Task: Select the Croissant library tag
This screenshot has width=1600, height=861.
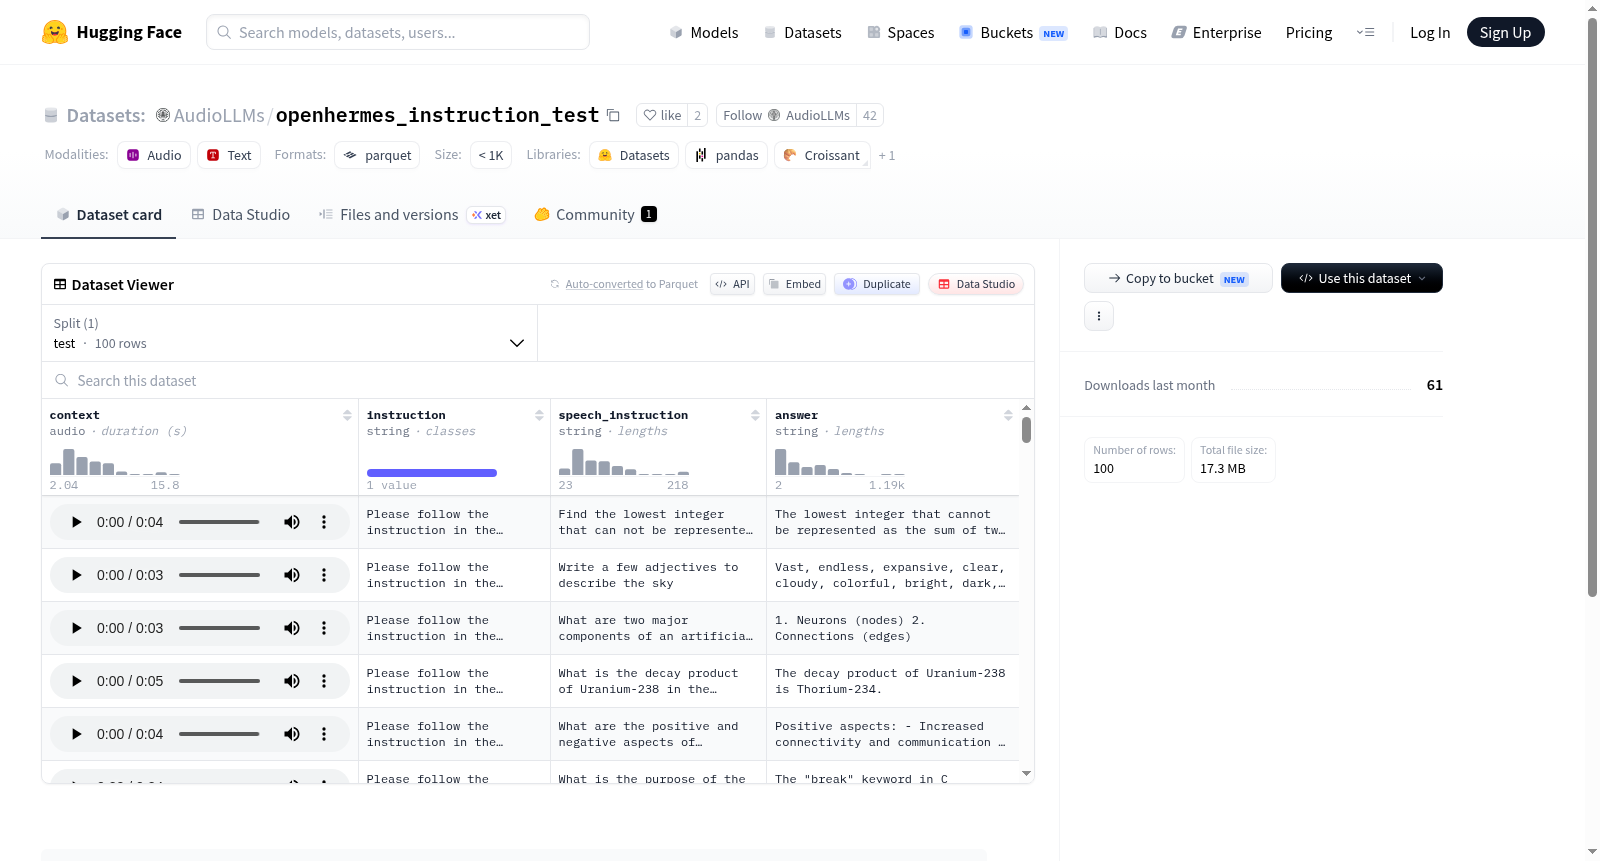Action: 821,155
